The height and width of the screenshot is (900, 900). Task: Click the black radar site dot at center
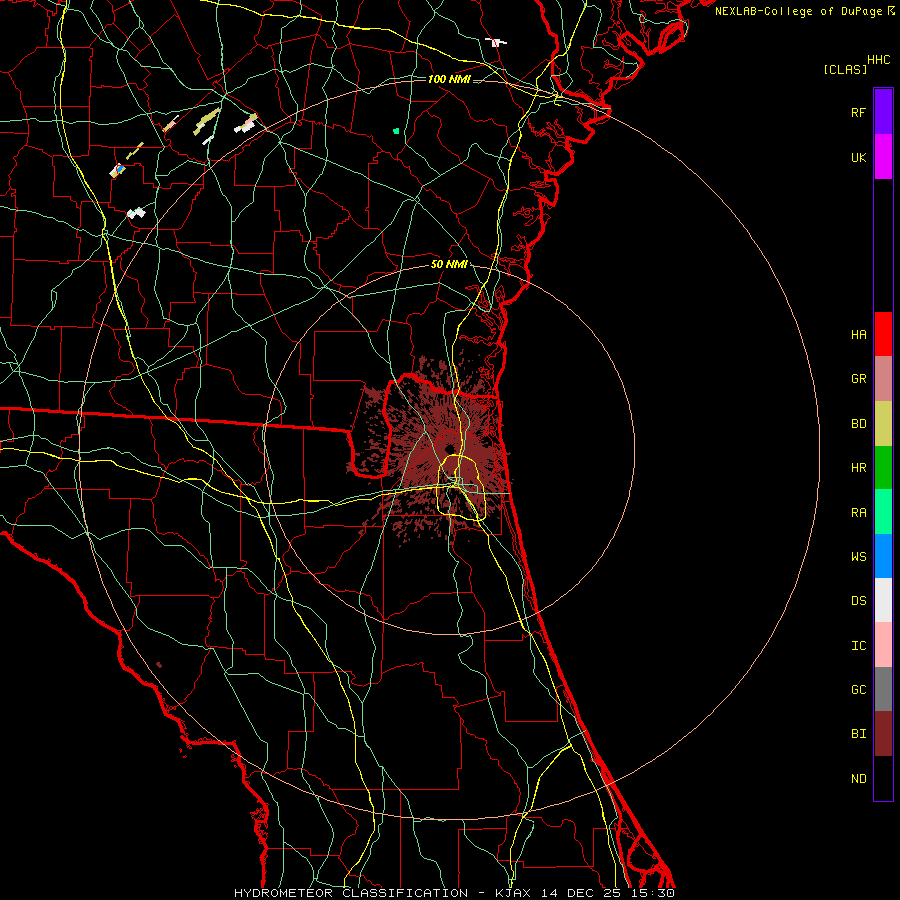coord(449,449)
